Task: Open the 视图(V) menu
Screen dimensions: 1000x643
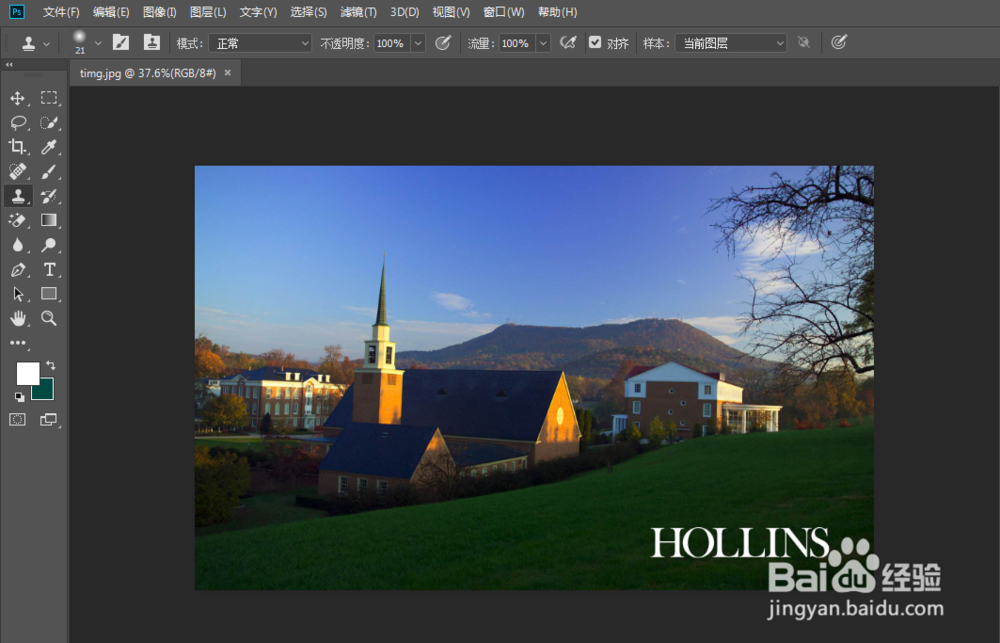Action: (451, 12)
